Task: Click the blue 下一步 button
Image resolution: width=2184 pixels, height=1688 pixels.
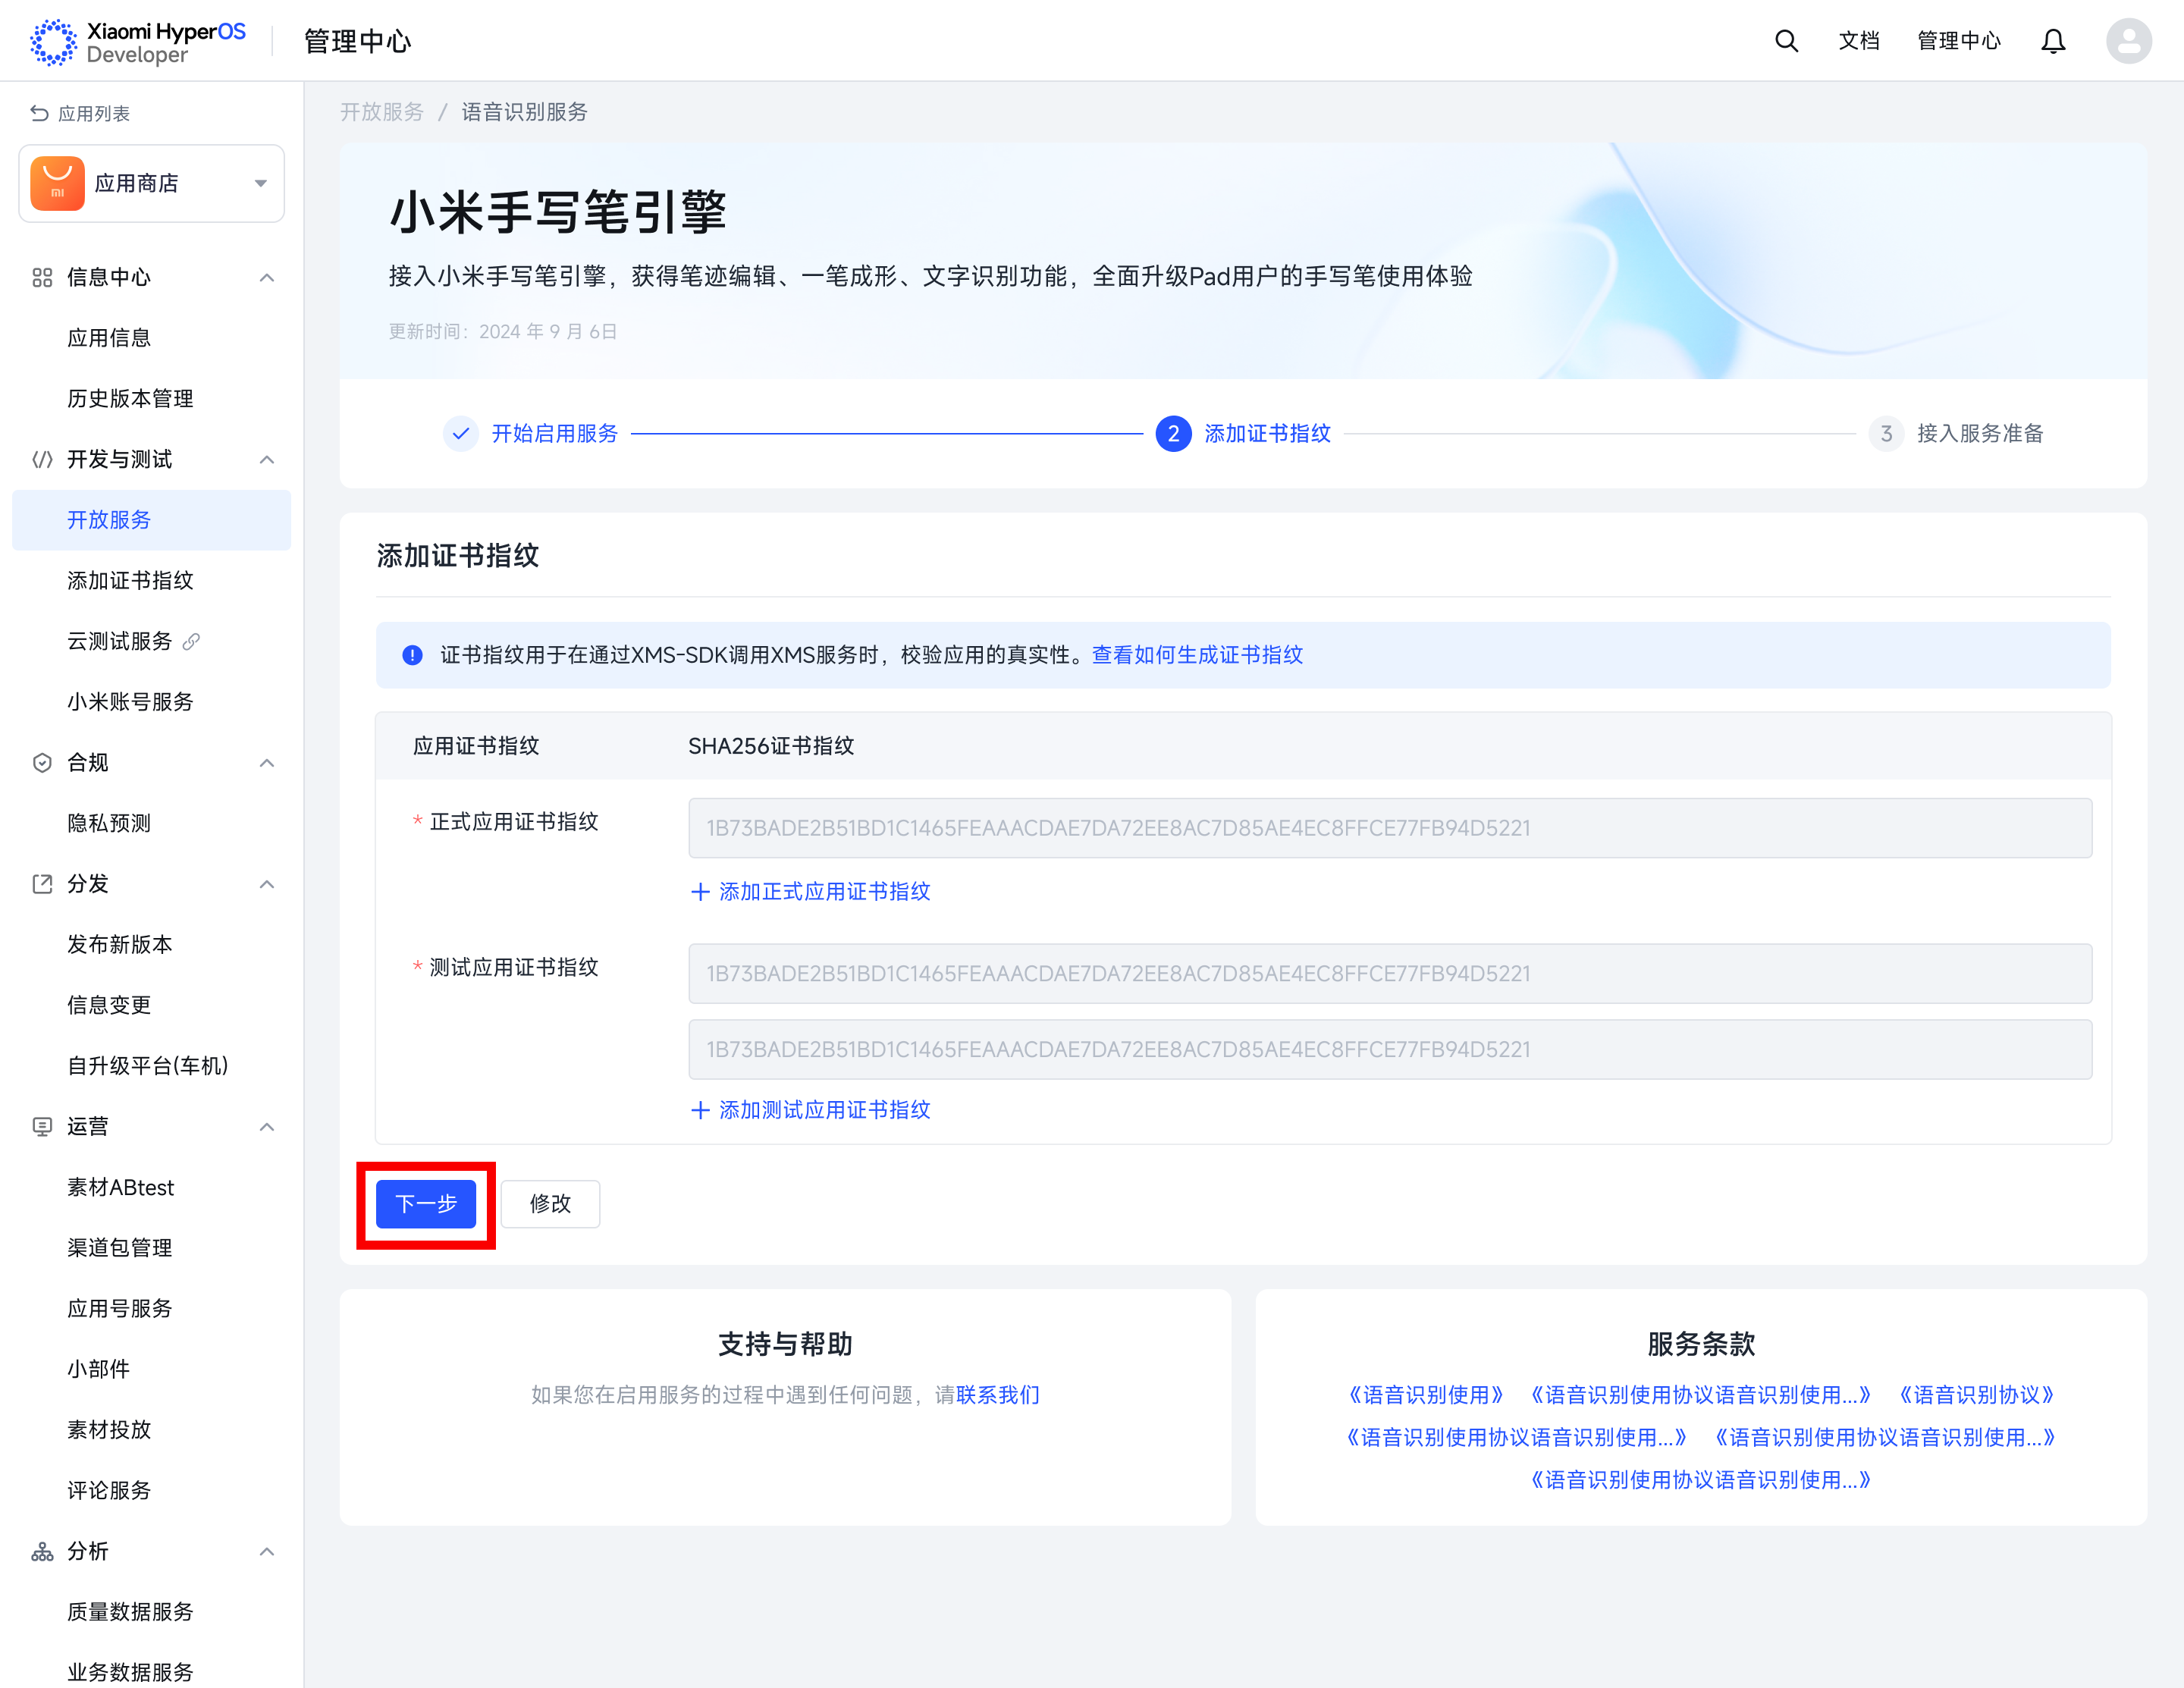Action: tap(426, 1204)
